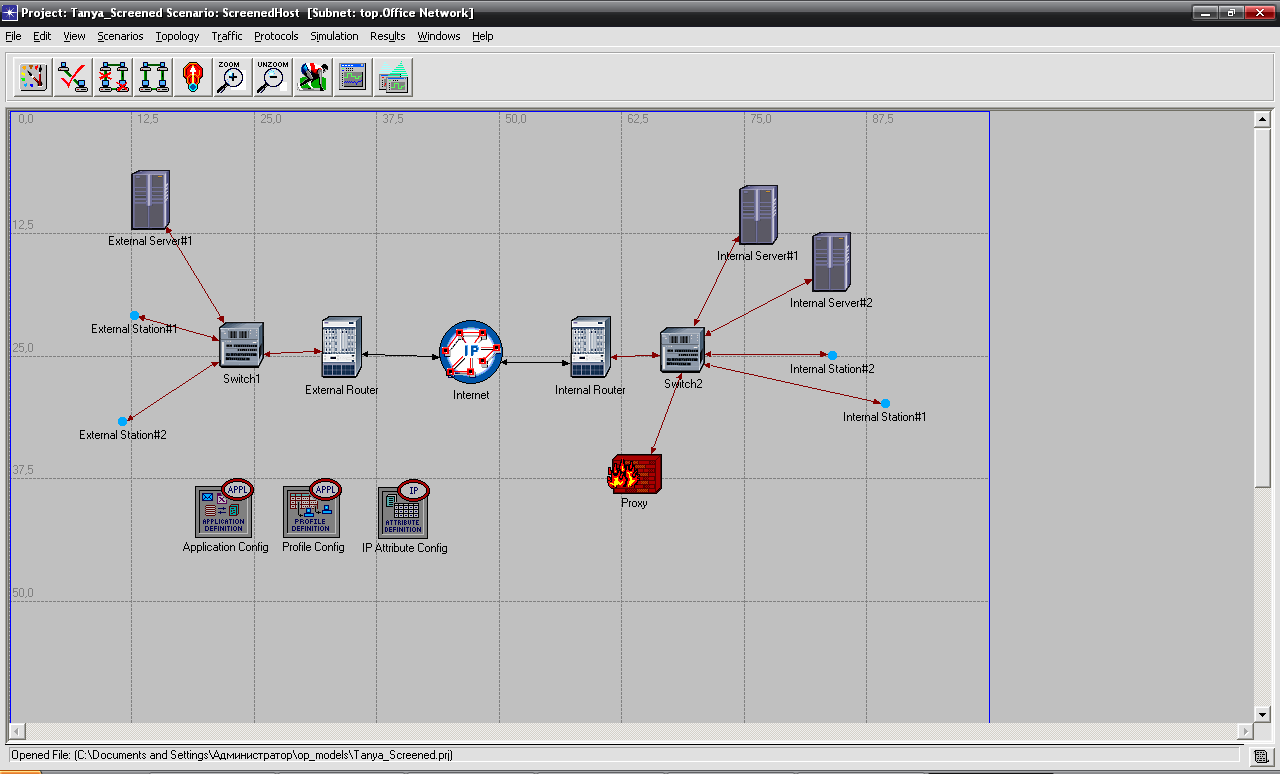The width and height of the screenshot is (1280, 774).
Task: Click the 'External Router' label
Action: [342, 390]
